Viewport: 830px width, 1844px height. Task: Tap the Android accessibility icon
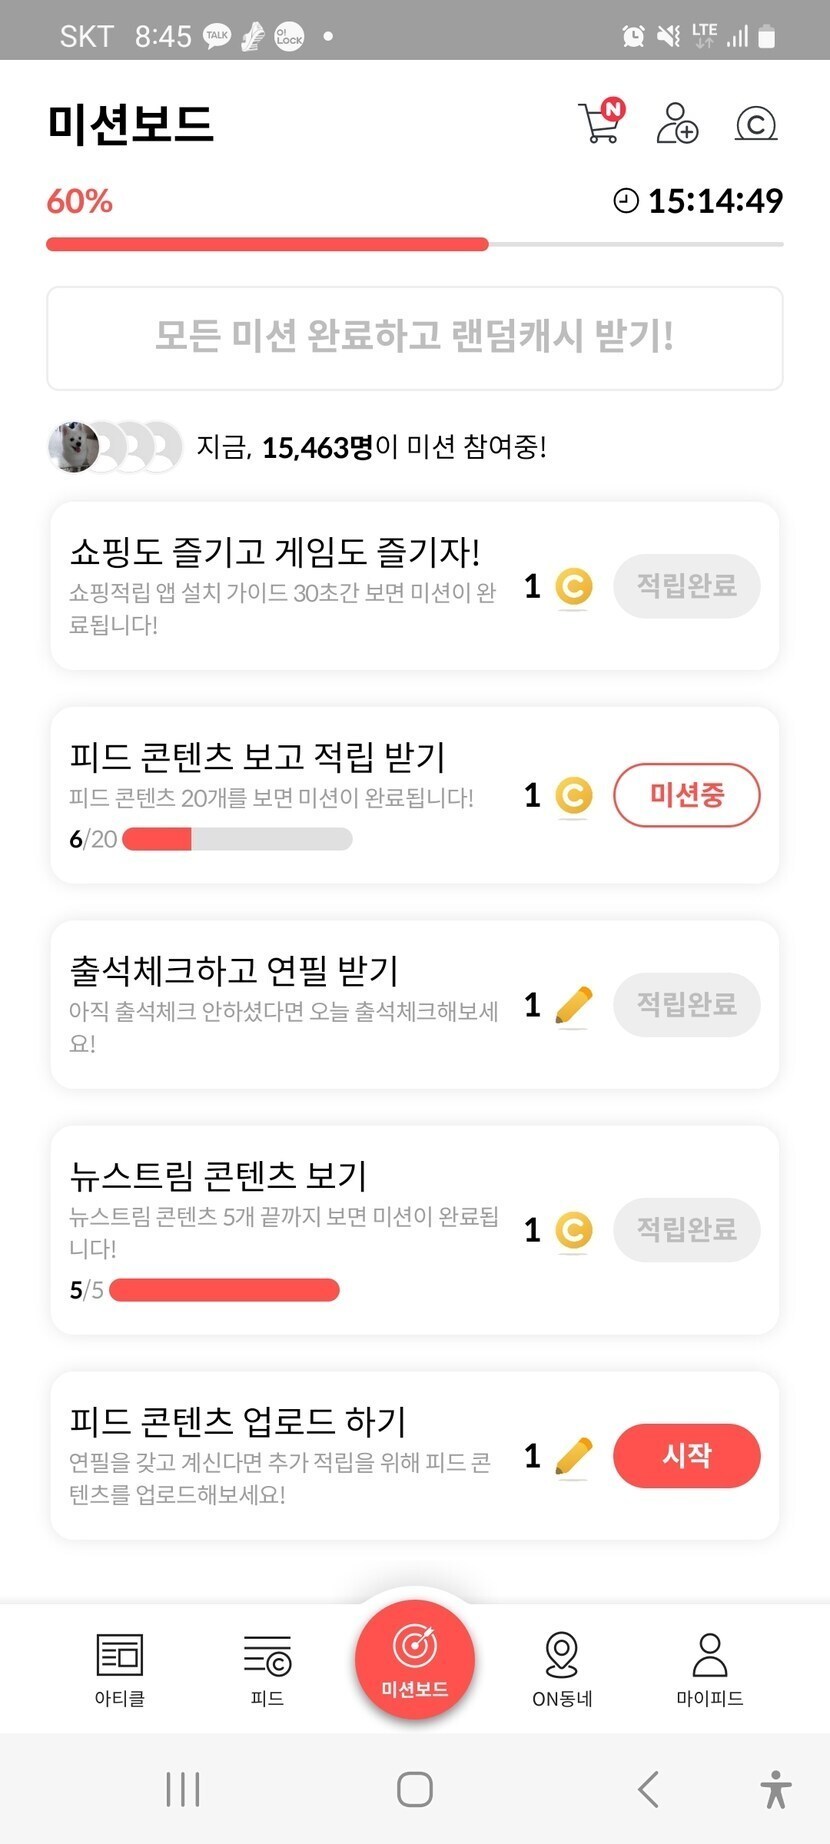point(775,1789)
